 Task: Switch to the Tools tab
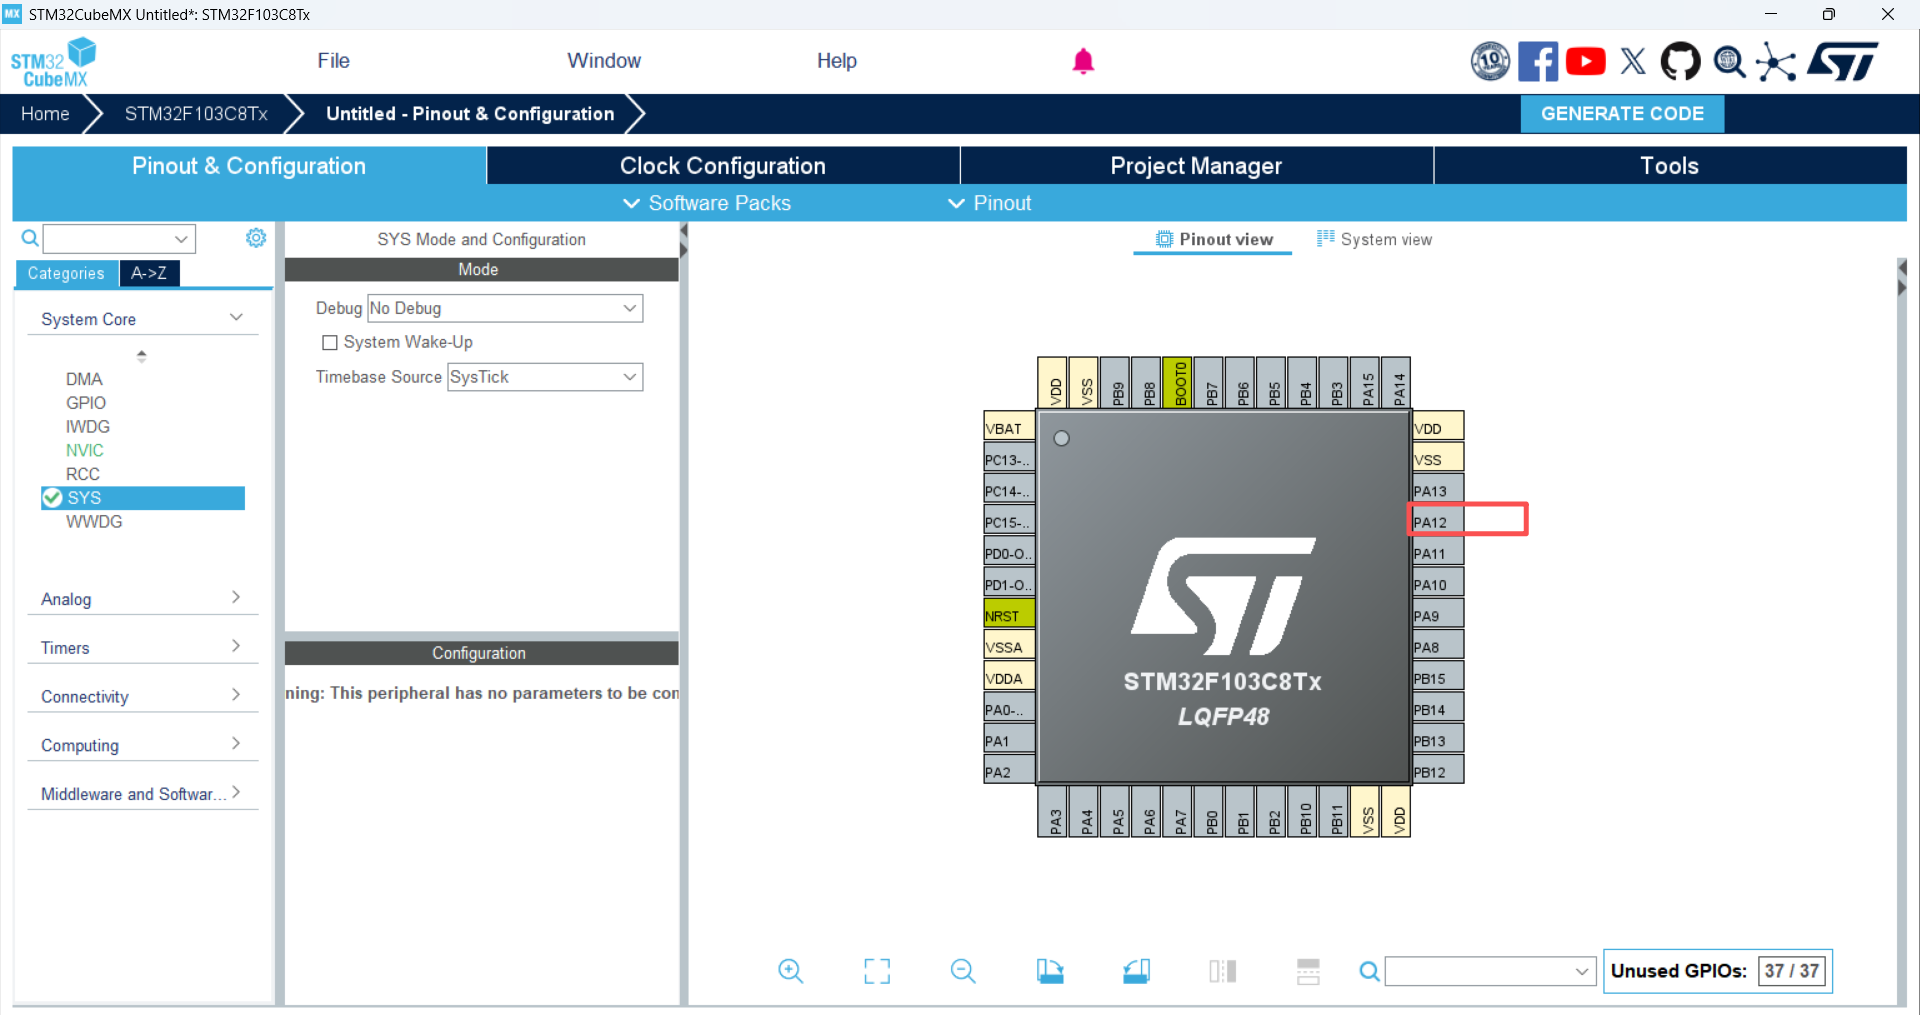coord(1670,166)
